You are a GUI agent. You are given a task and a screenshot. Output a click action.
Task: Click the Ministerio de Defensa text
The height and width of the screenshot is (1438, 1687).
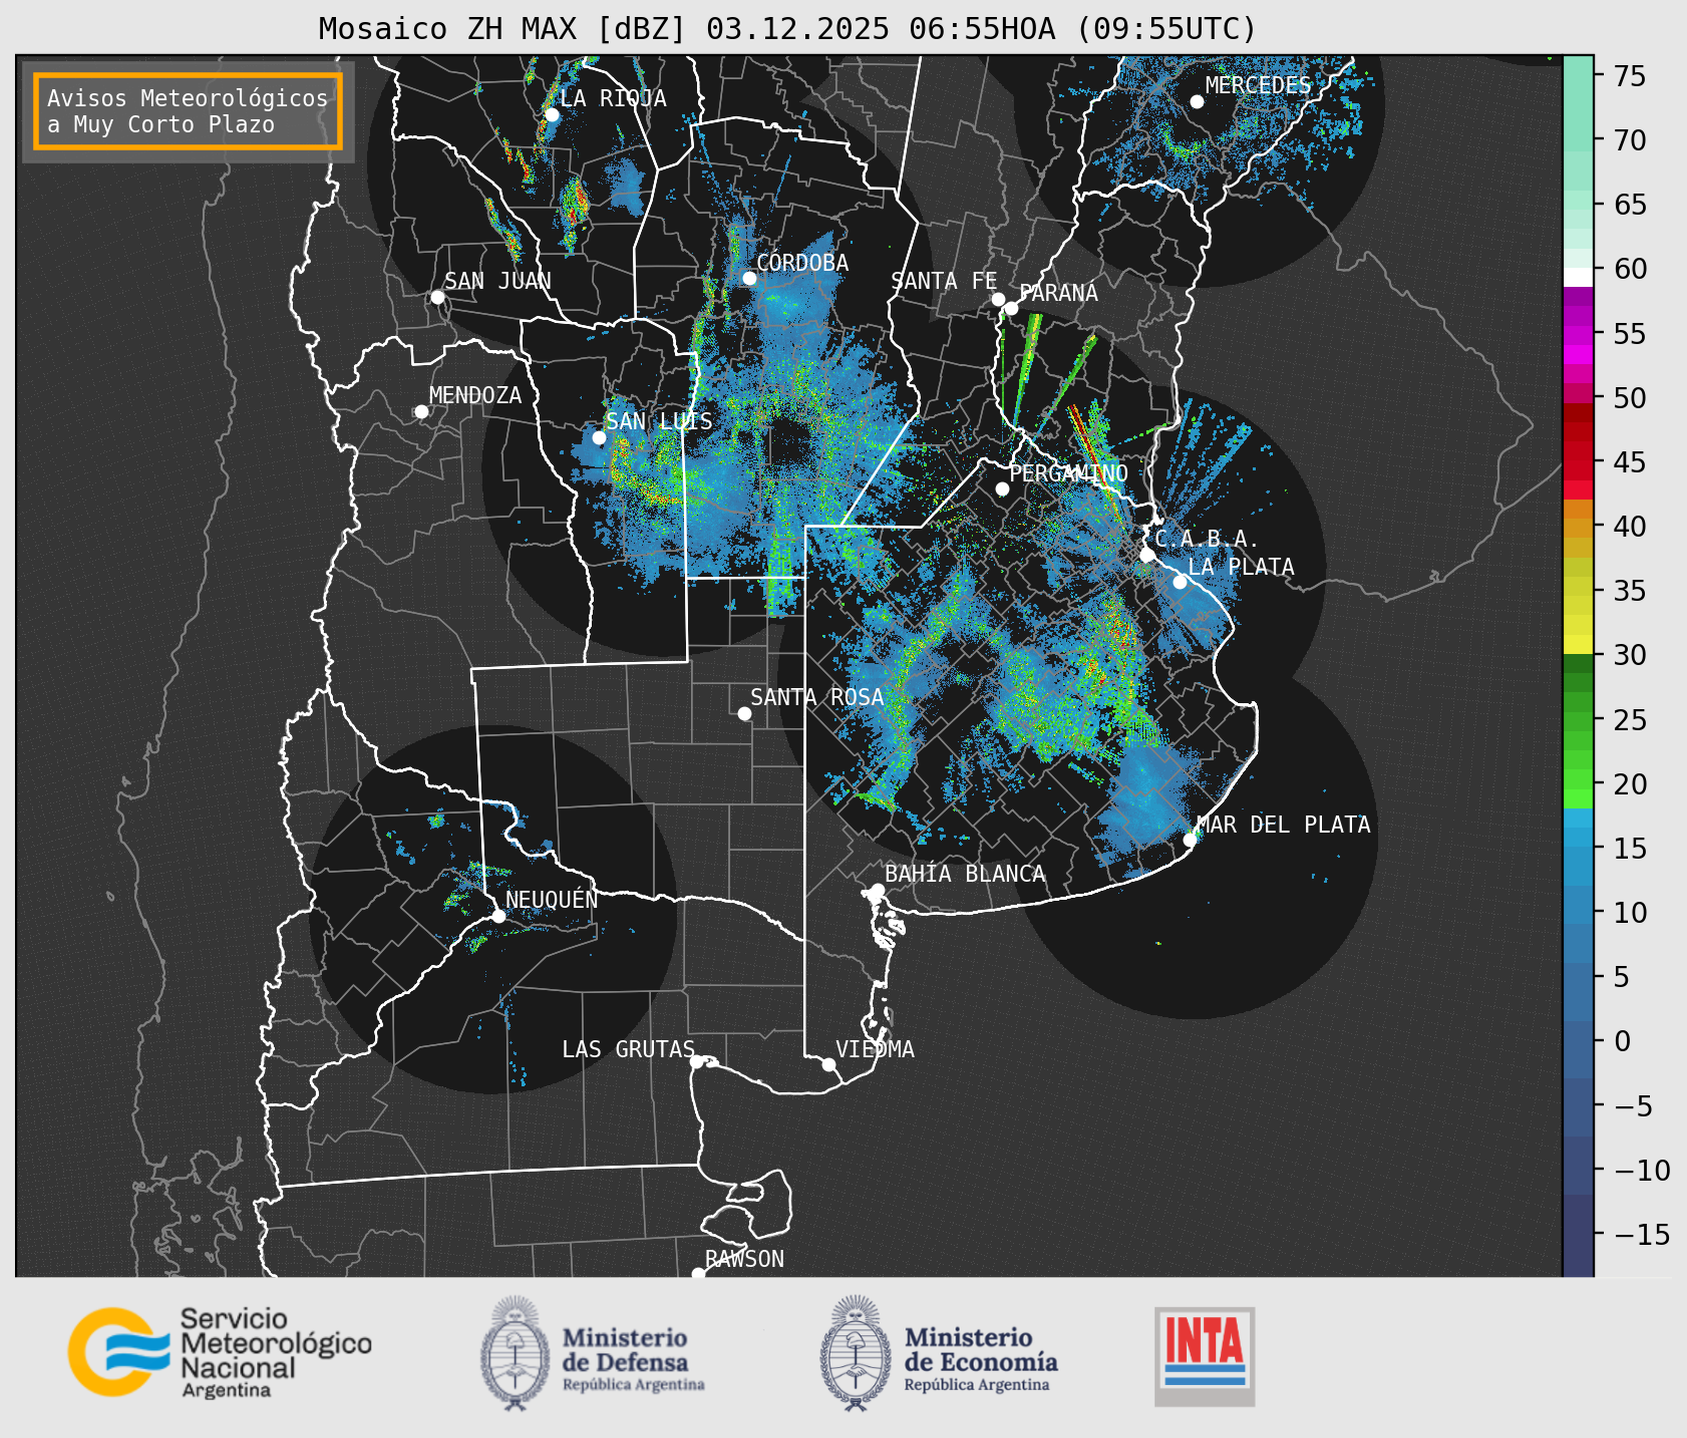click(x=633, y=1359)
